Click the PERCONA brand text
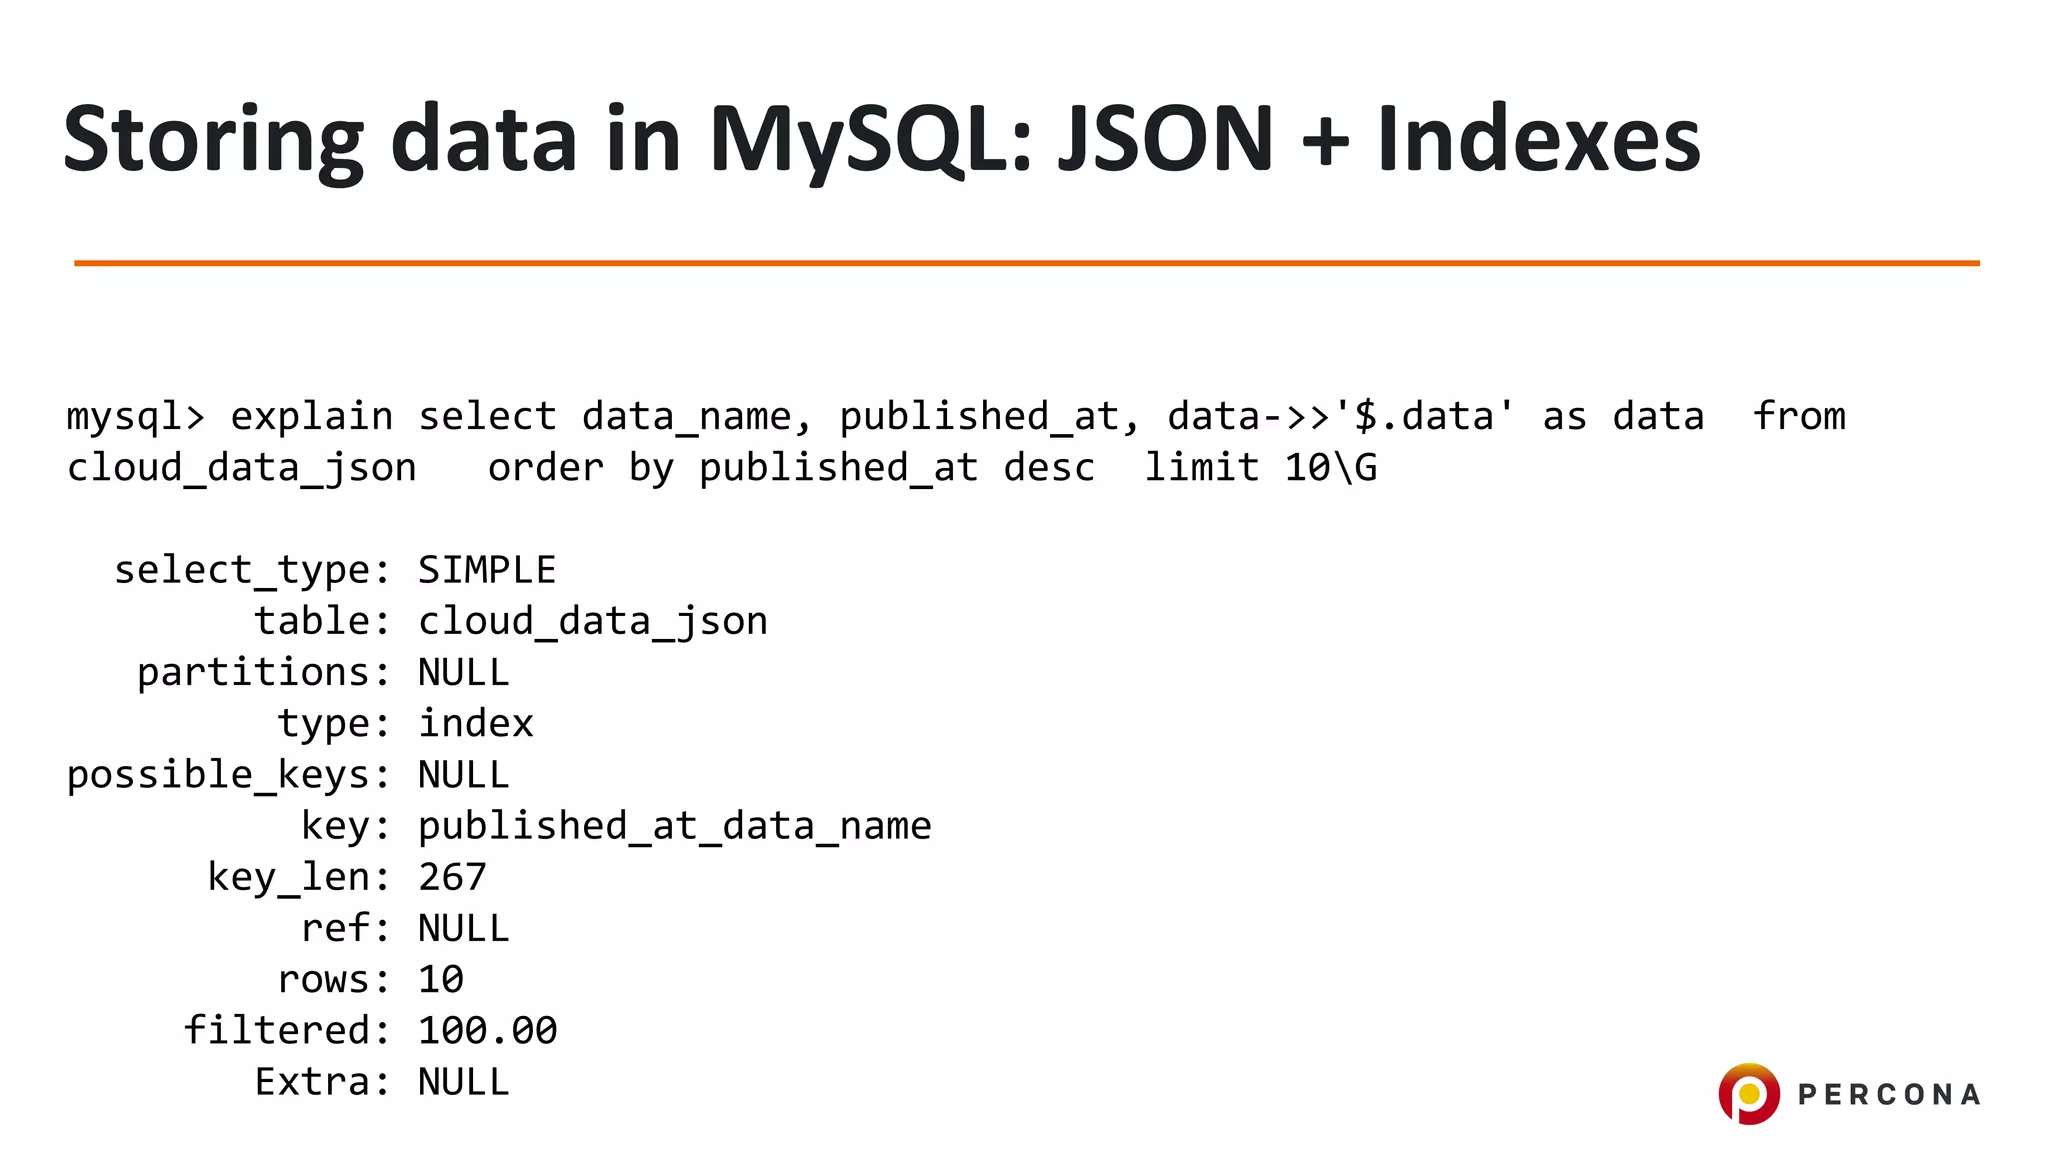Screen dimensions: 2048x1152 [x=1889, y=1095]
